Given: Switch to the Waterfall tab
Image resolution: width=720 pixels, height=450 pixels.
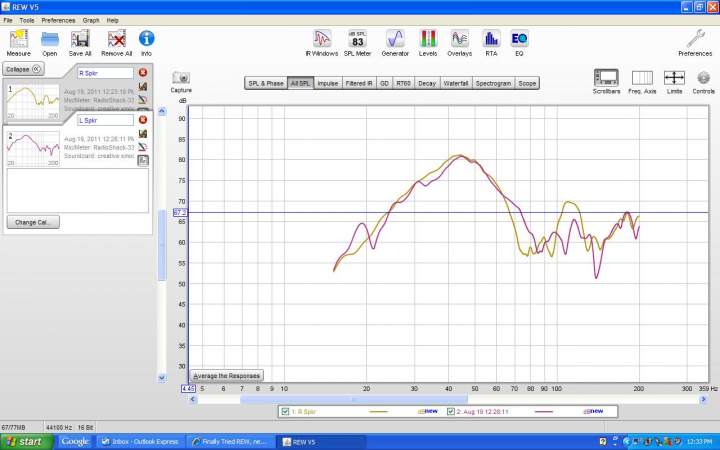Looking at the screenshot, I should 456,84.
